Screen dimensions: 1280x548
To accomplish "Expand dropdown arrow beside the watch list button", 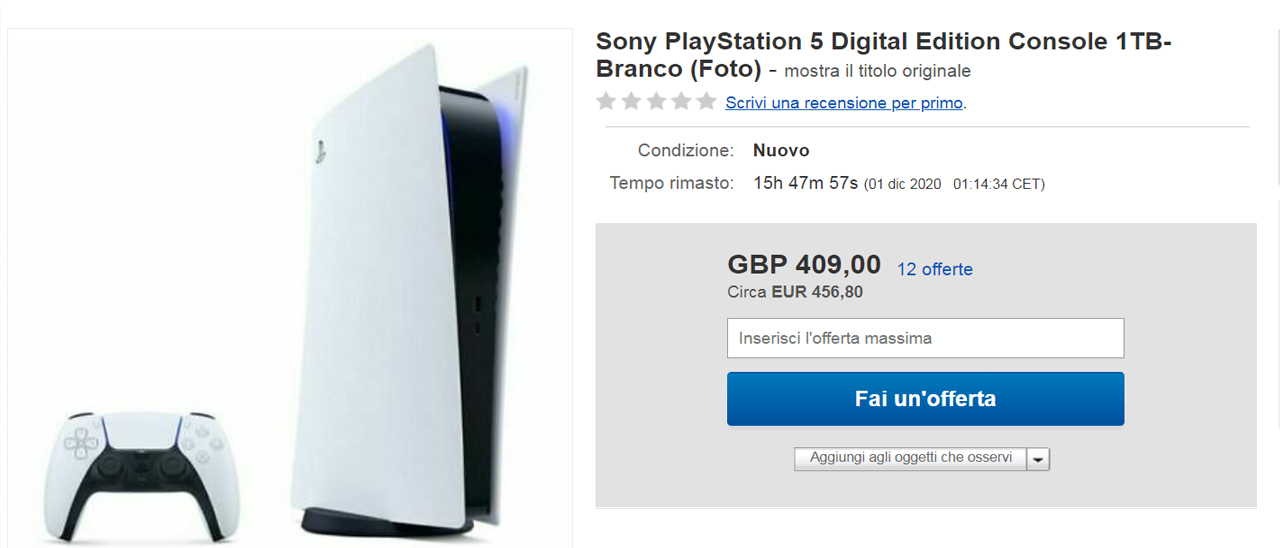I will (x=1038, y=459).
